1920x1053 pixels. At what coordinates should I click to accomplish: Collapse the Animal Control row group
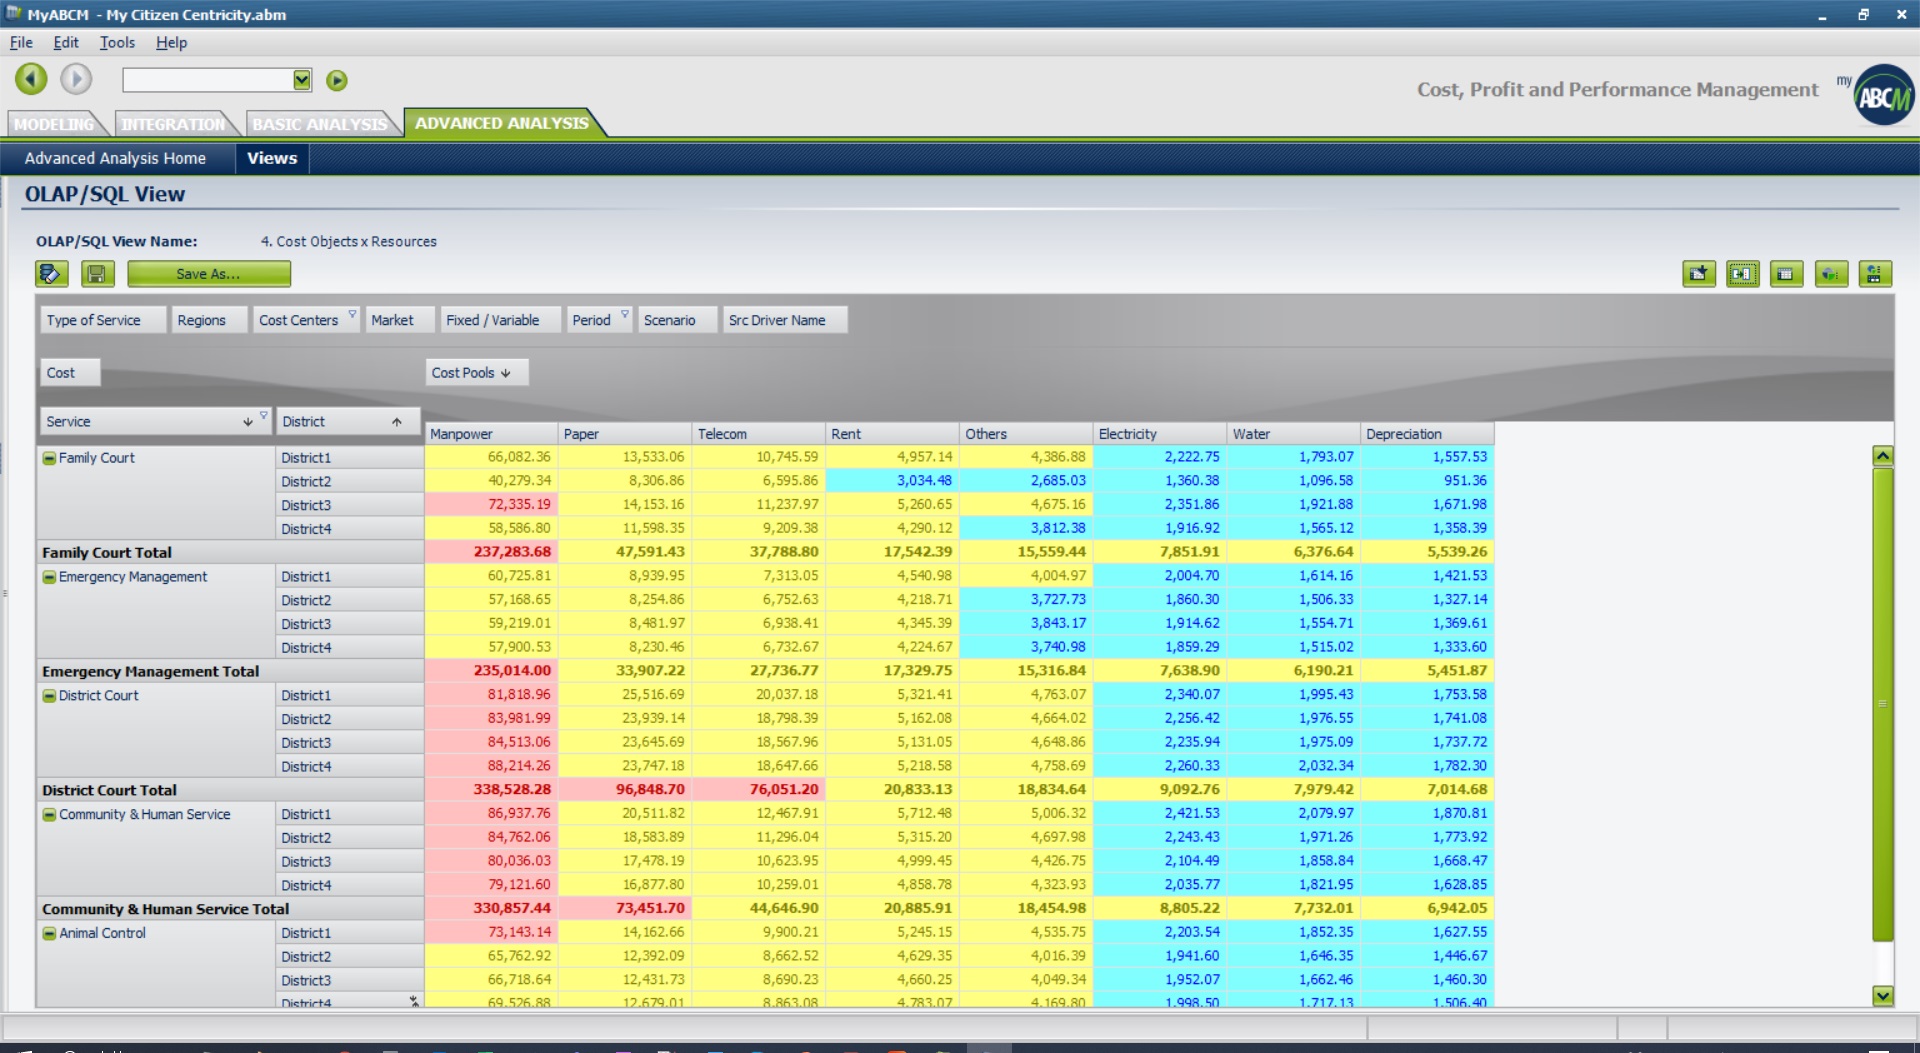49,933
